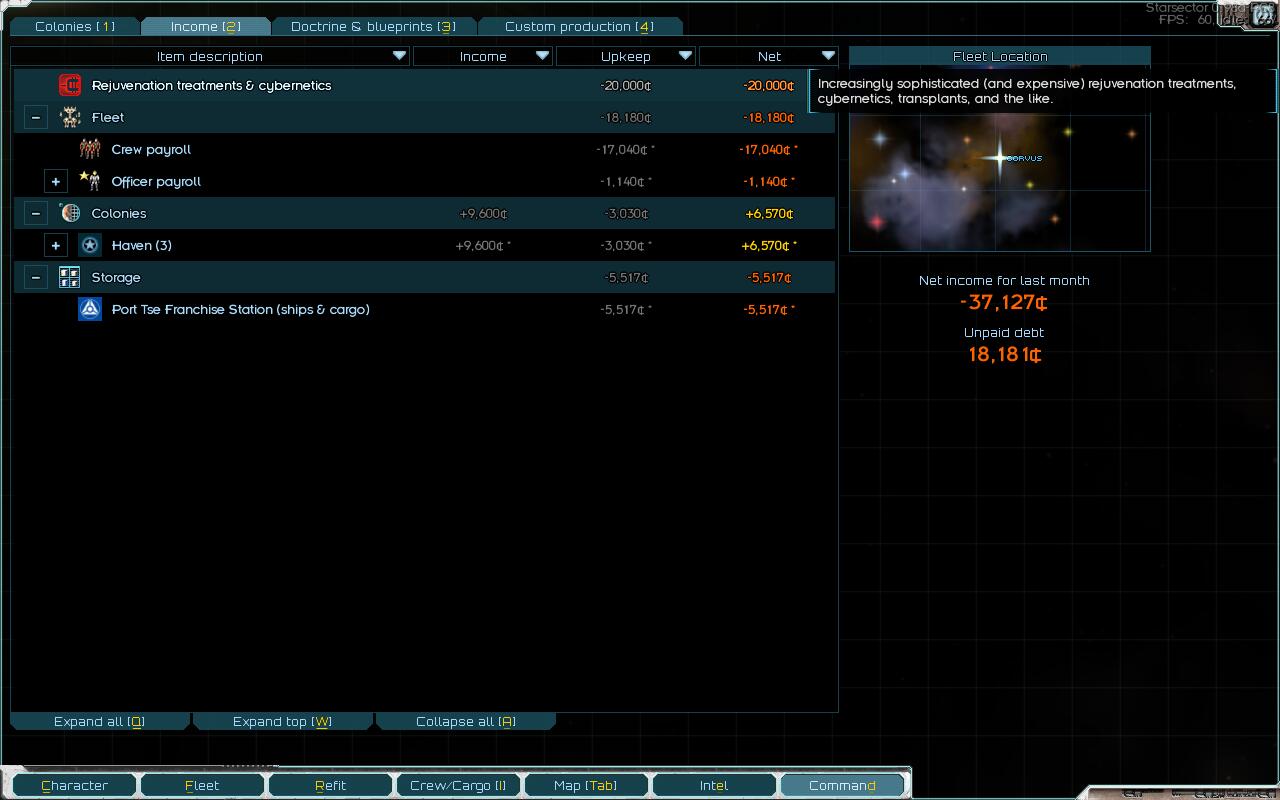The height and width of the screenshot is (800, 1280).
Task: Click the Expand all button
Action: point(99,721)
